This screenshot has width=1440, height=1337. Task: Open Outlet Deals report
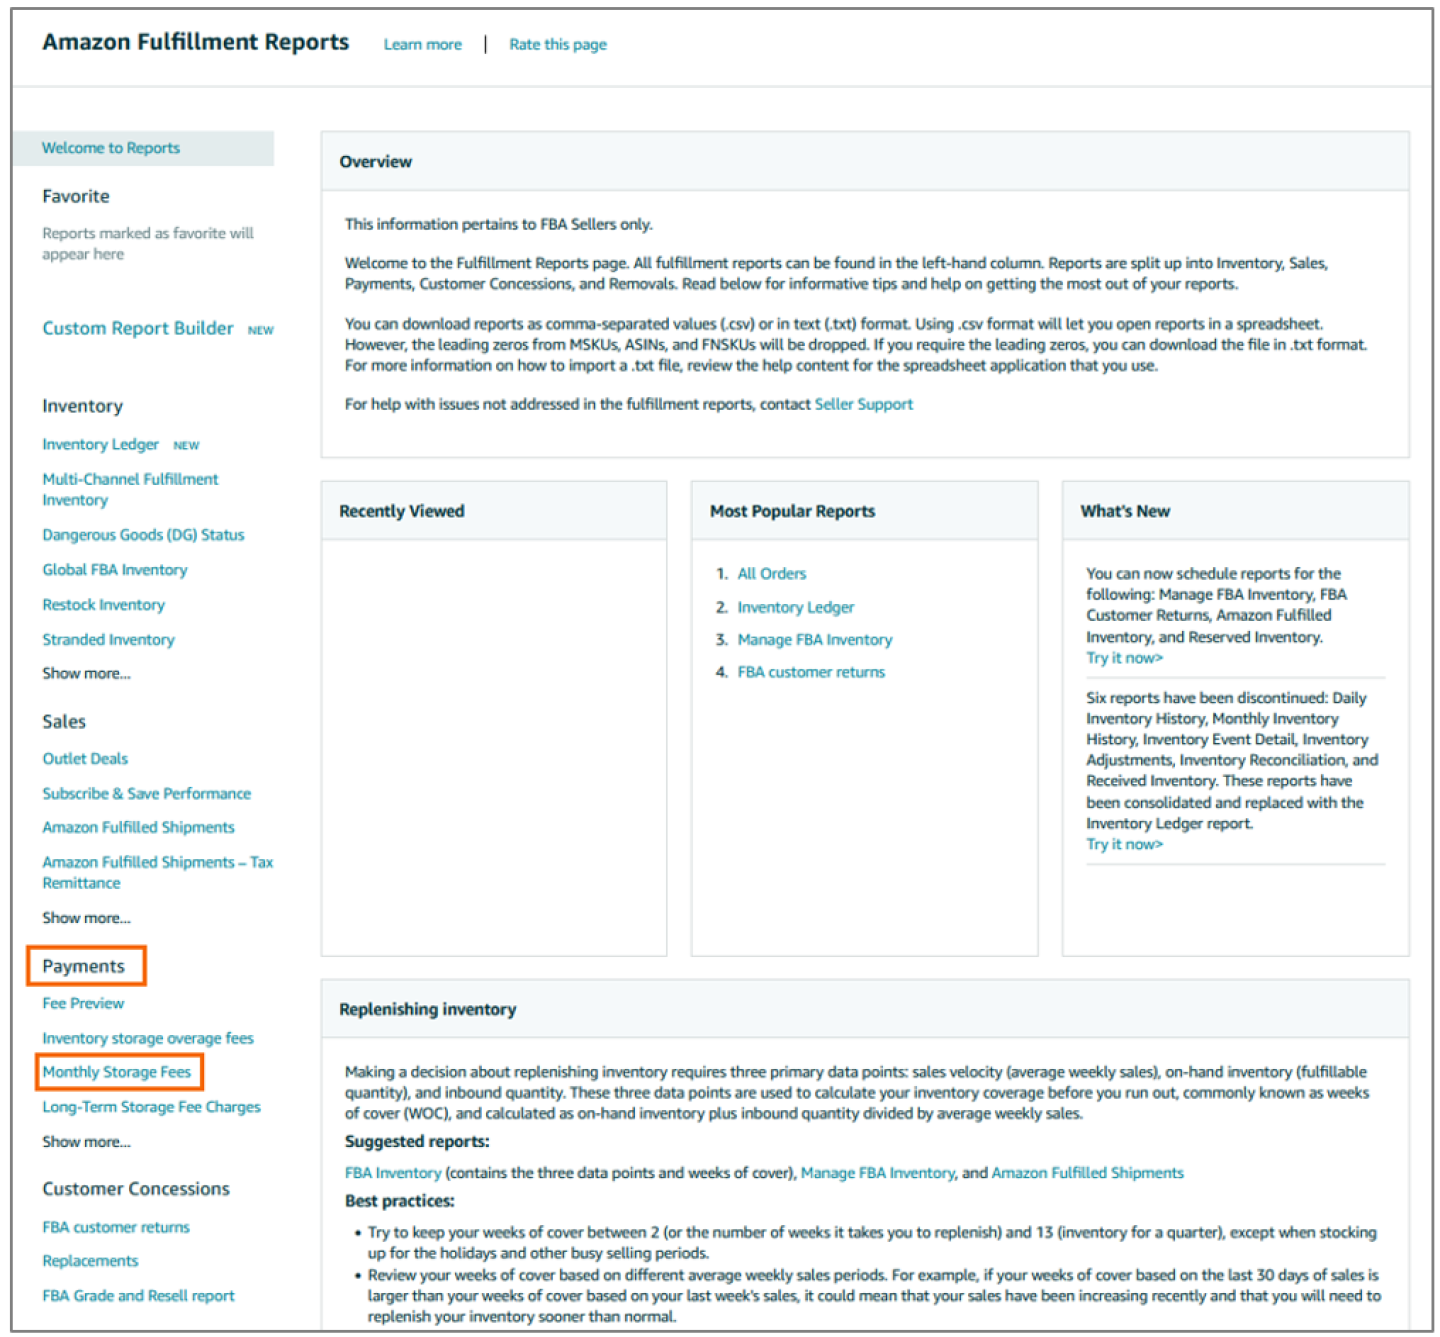coord(85,759)
